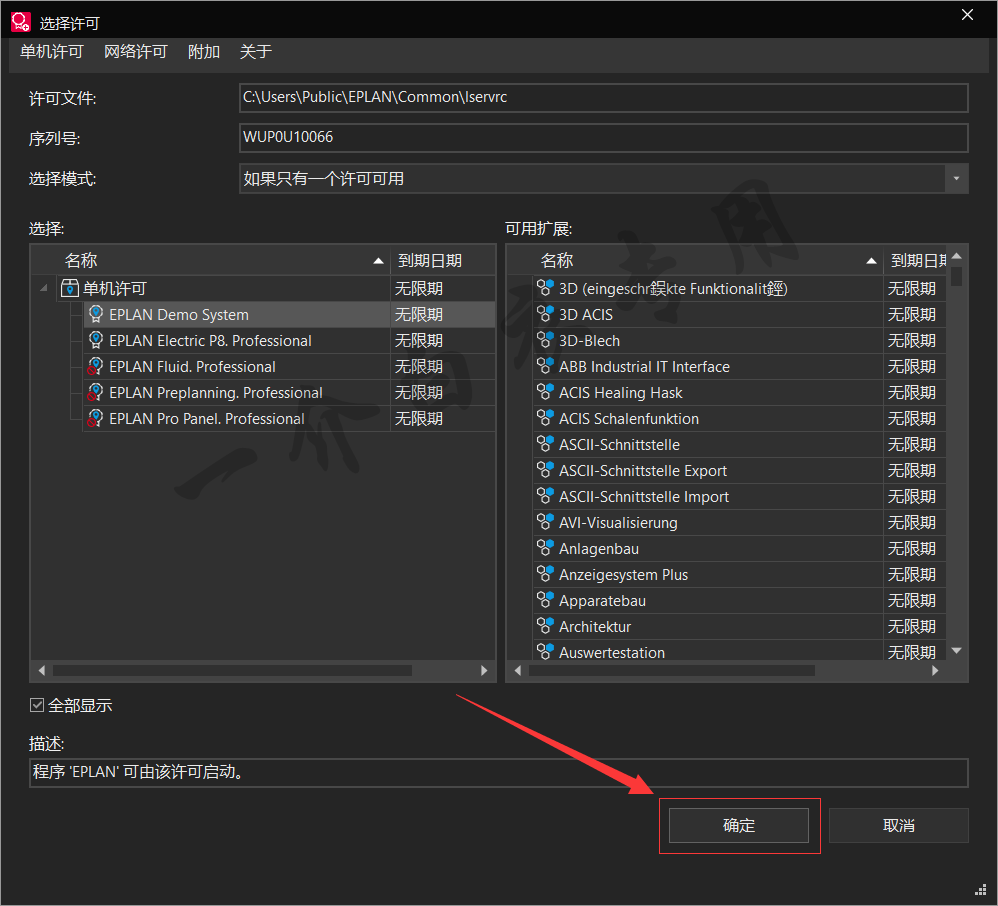This screenshot has width=998, height=906.
Task: Click the EPLAN Demo System license icon
Action: tap(95, 314)
